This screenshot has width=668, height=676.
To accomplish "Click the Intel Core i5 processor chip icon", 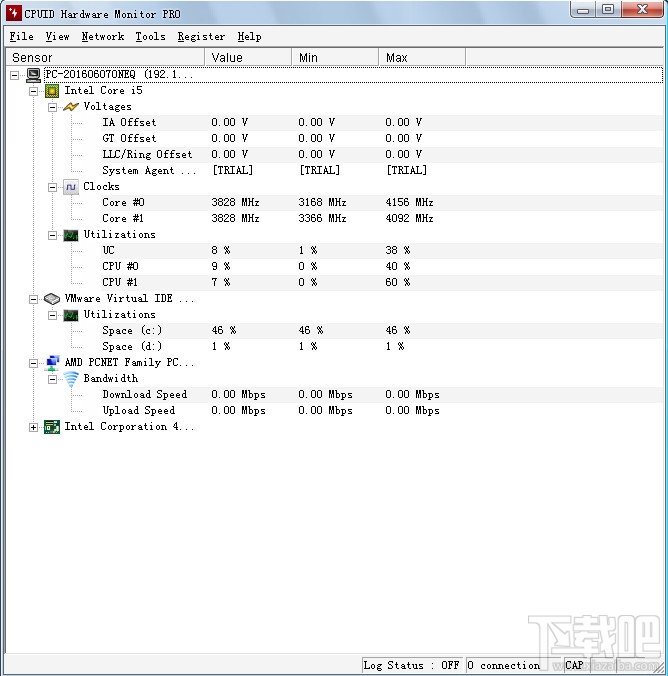I will 52,91.
